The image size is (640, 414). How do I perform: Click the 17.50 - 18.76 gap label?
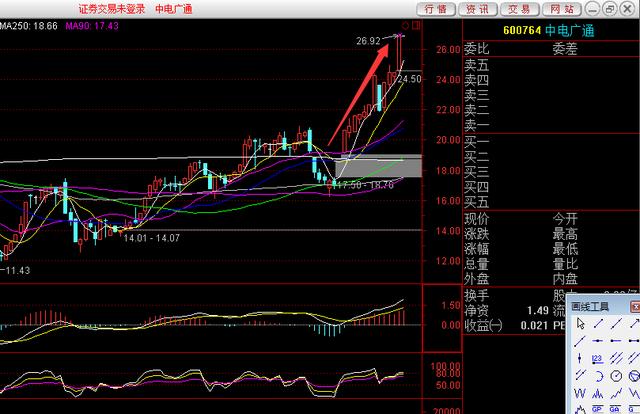[x=365, y=185]
